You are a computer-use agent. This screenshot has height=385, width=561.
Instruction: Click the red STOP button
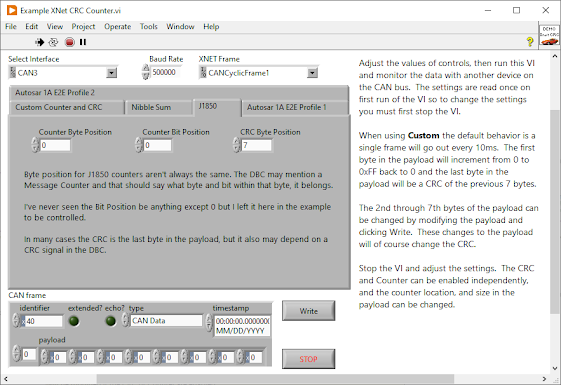click(x=308, y=359)
